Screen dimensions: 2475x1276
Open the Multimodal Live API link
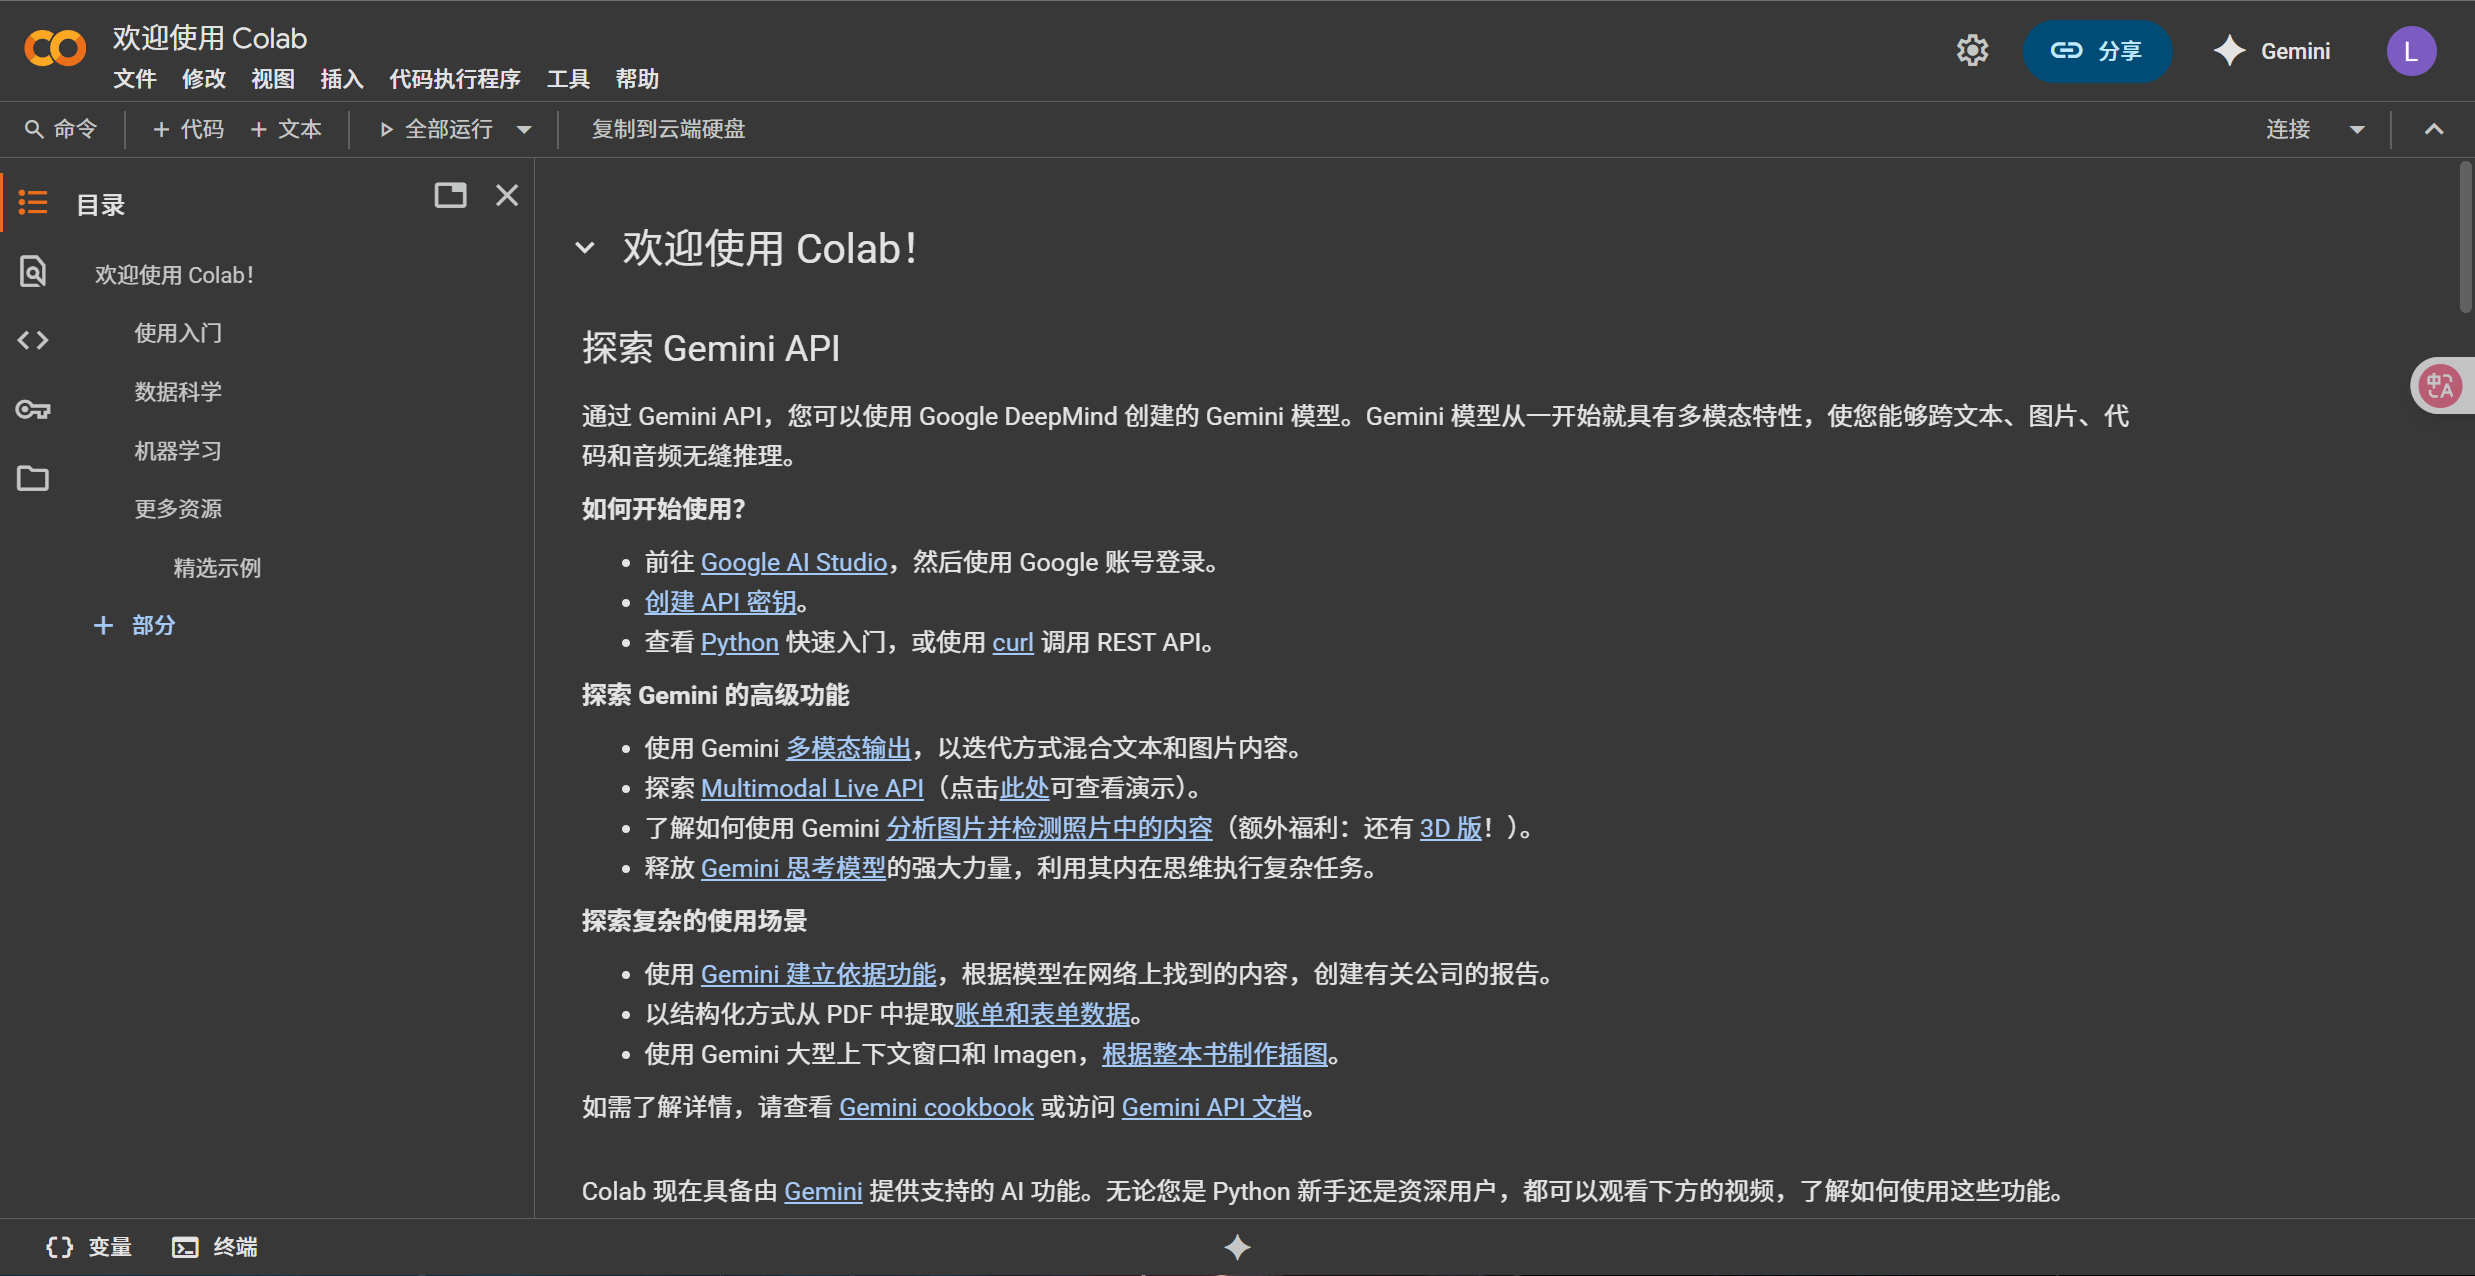click(812, 788)
